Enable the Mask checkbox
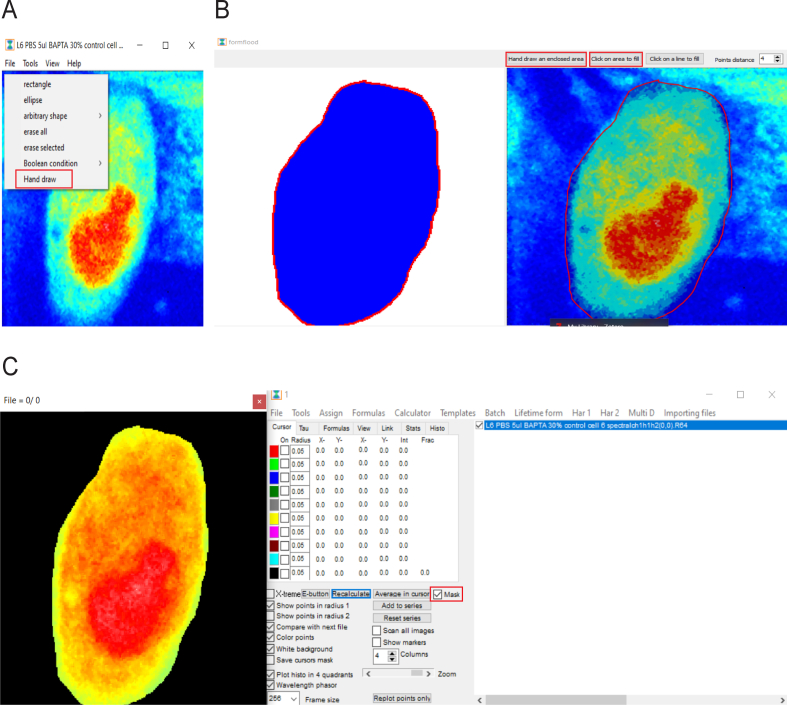The width and height of the screenshot is (787, 705). [438, 594]
